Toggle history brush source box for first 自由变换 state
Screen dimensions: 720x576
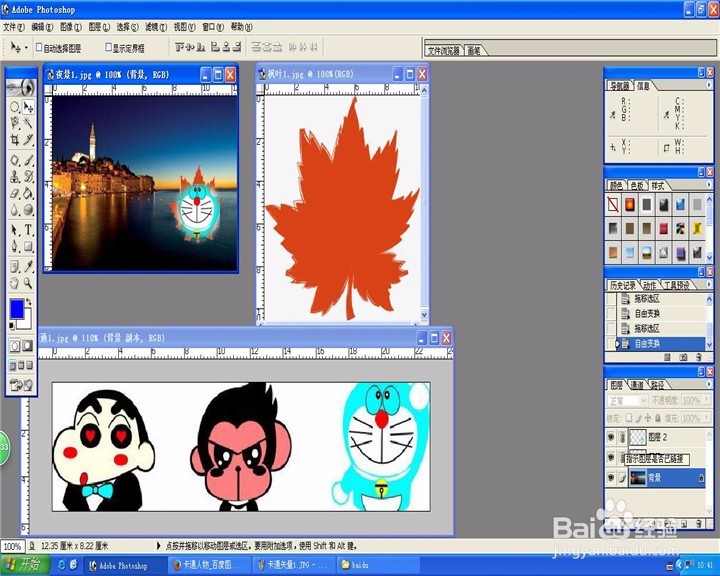click(611, 314)
